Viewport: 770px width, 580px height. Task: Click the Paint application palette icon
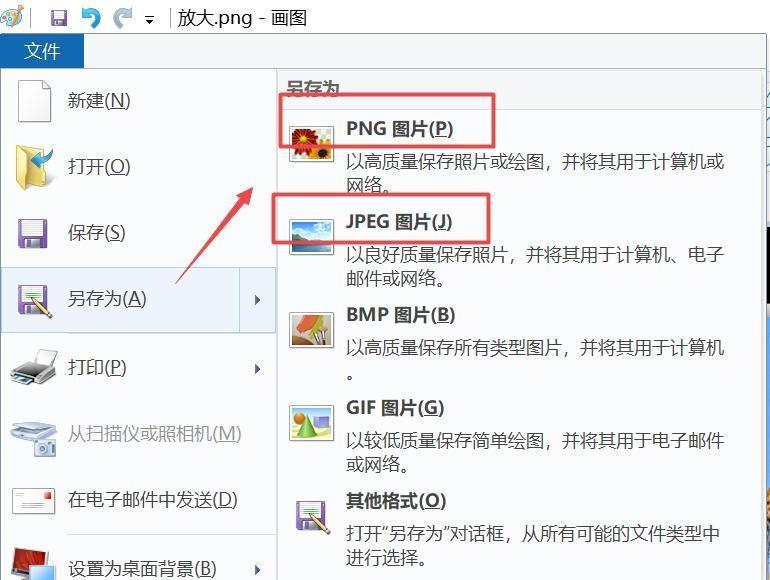pos(12,16)
